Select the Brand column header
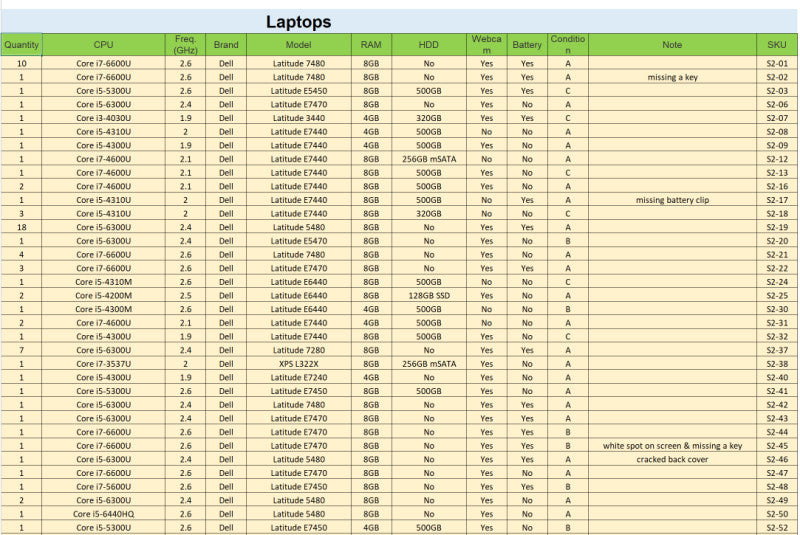The image size is (800, 535). click(226, 45)
